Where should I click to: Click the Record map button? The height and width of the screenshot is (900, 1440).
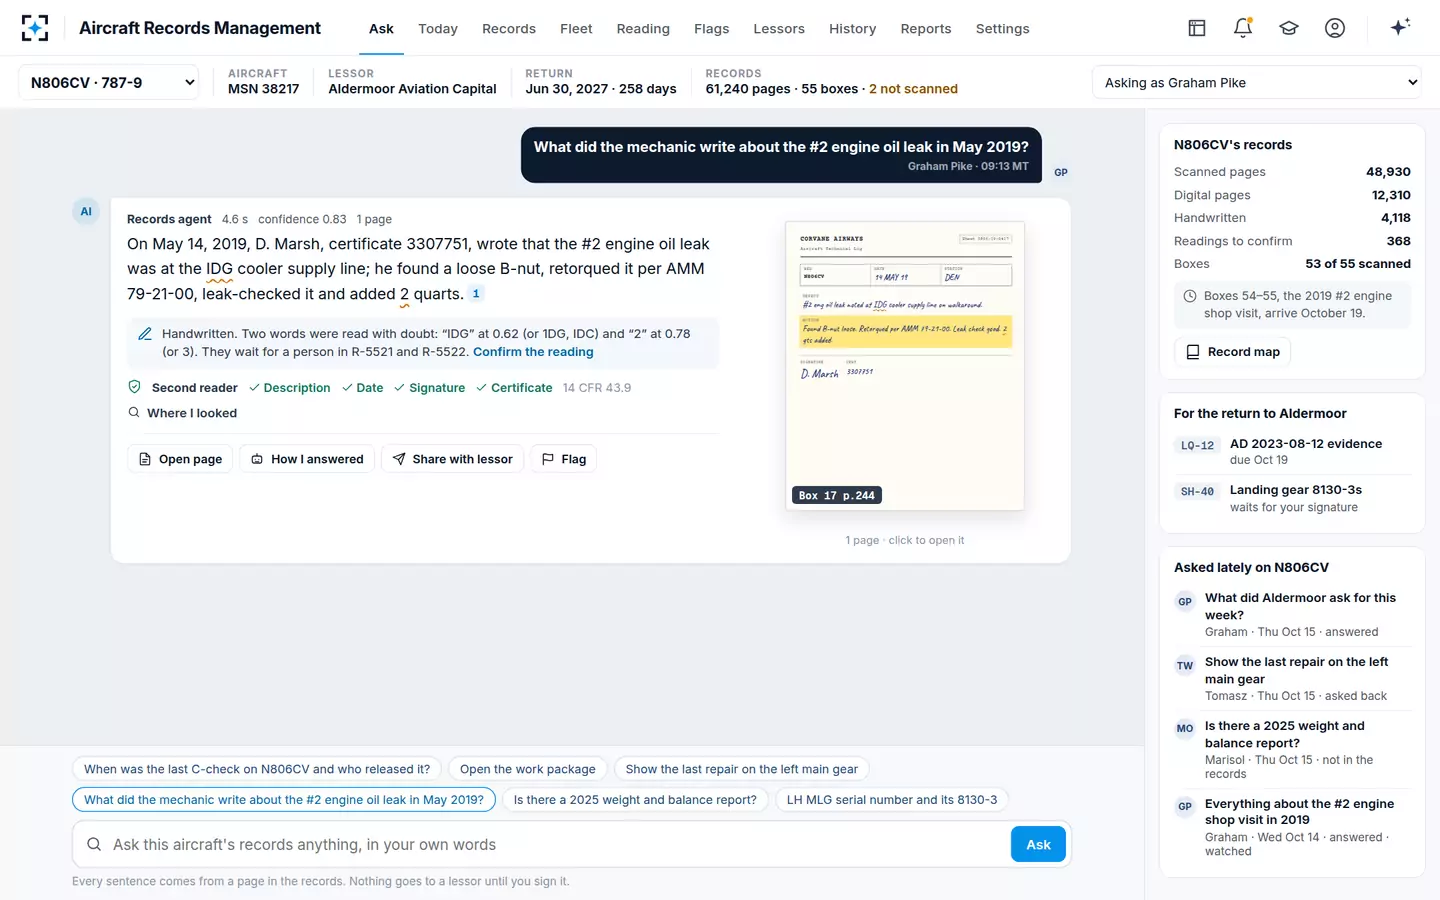[1232, 352]
